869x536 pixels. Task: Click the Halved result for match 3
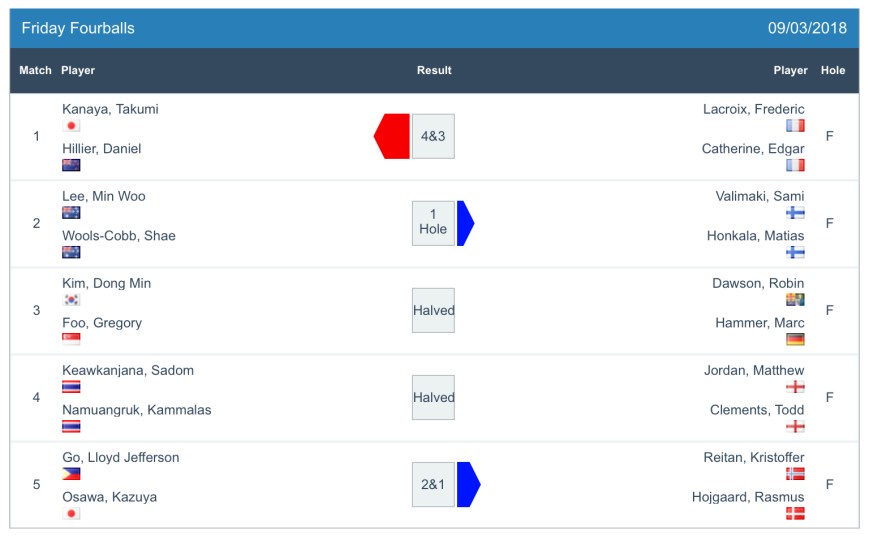pos(433,310)
